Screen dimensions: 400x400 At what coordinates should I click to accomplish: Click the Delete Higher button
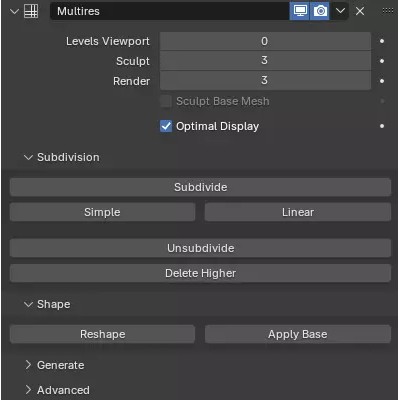[200, 273]
